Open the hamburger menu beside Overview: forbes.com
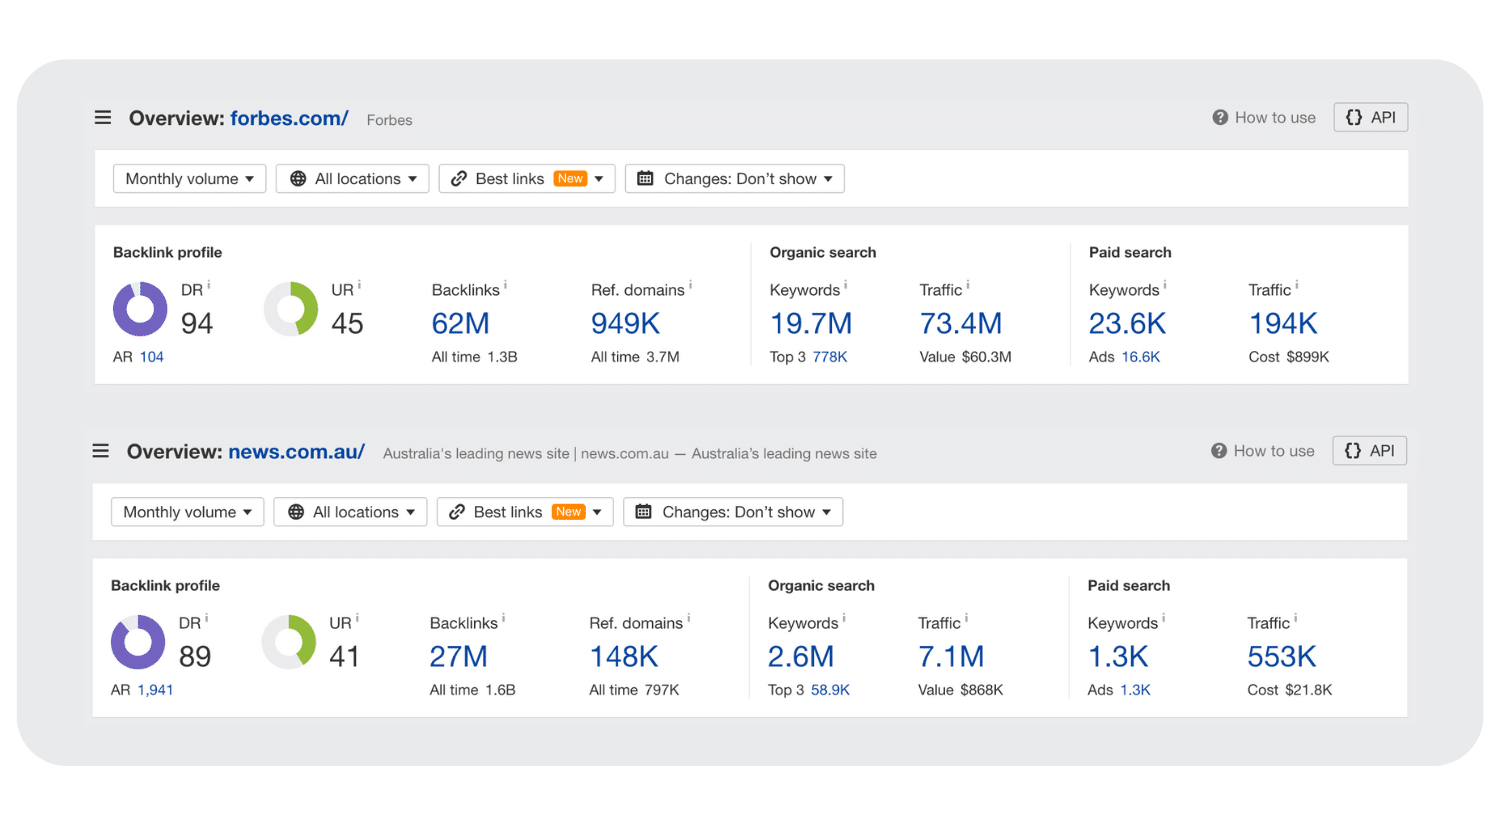The image size is (1500, 825). click(103, 118)
